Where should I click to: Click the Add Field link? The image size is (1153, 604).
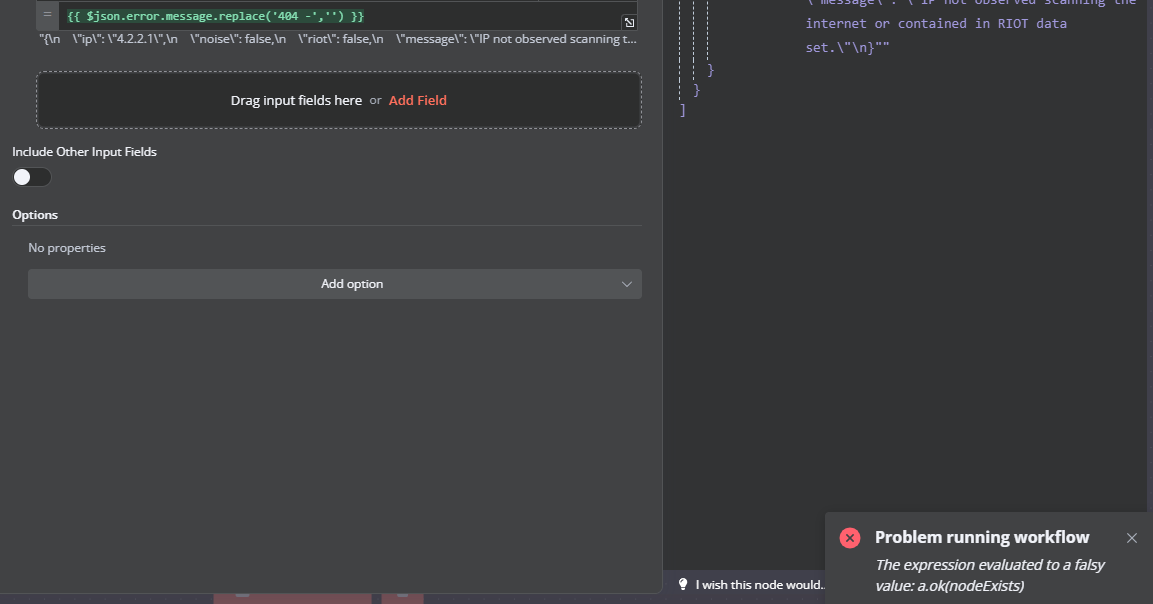(x=418, y=101)
